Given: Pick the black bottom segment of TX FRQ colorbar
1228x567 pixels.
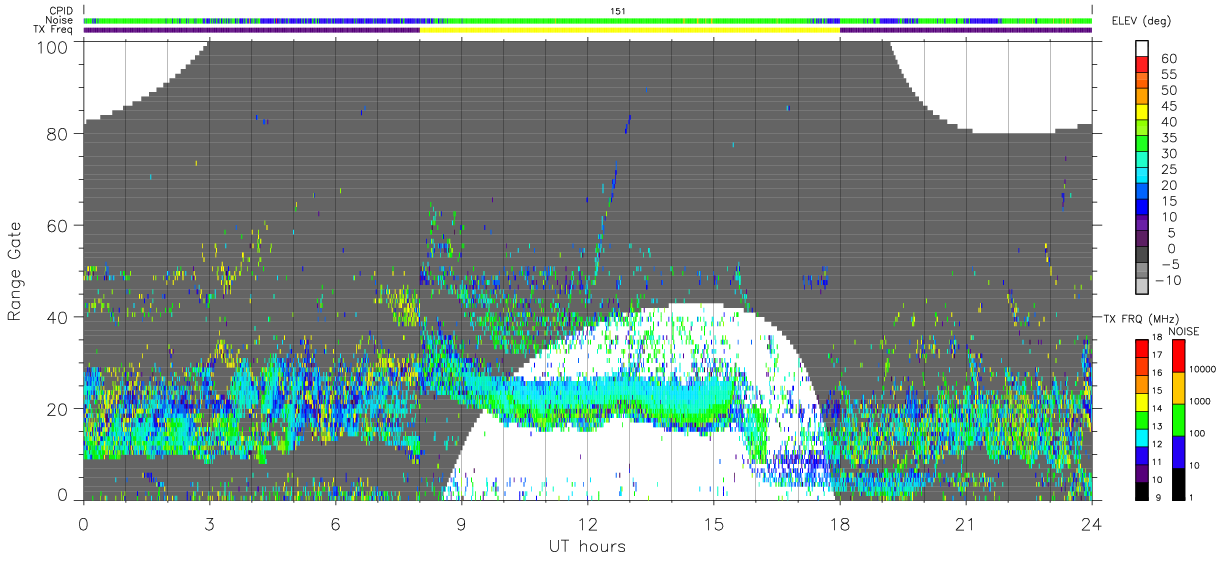Looking at the screenshot, I should [x=1141, y=490].
